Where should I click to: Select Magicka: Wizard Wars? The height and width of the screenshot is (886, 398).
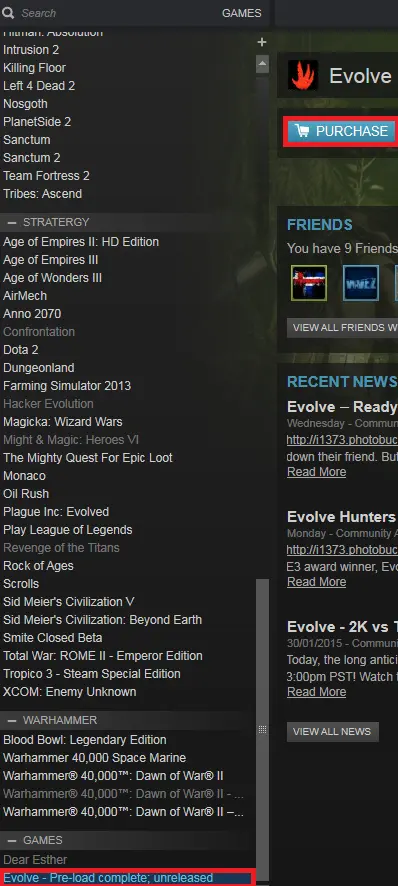tap(63, 422)
